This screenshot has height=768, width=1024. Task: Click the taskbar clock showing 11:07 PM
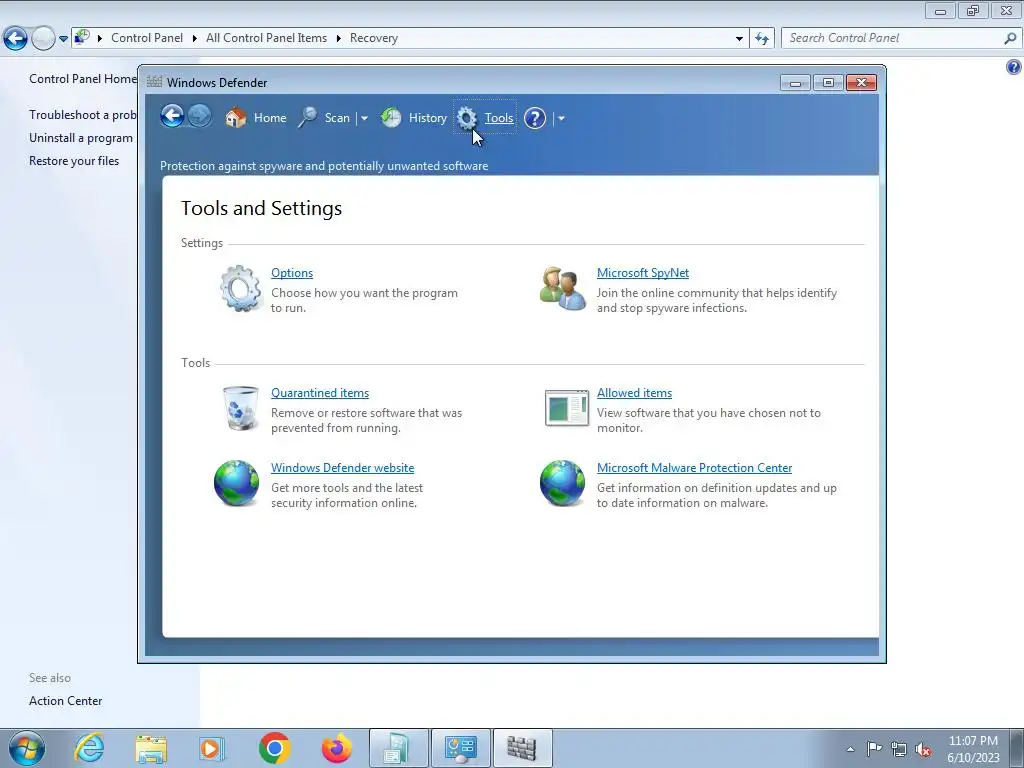tap(973, 749)
